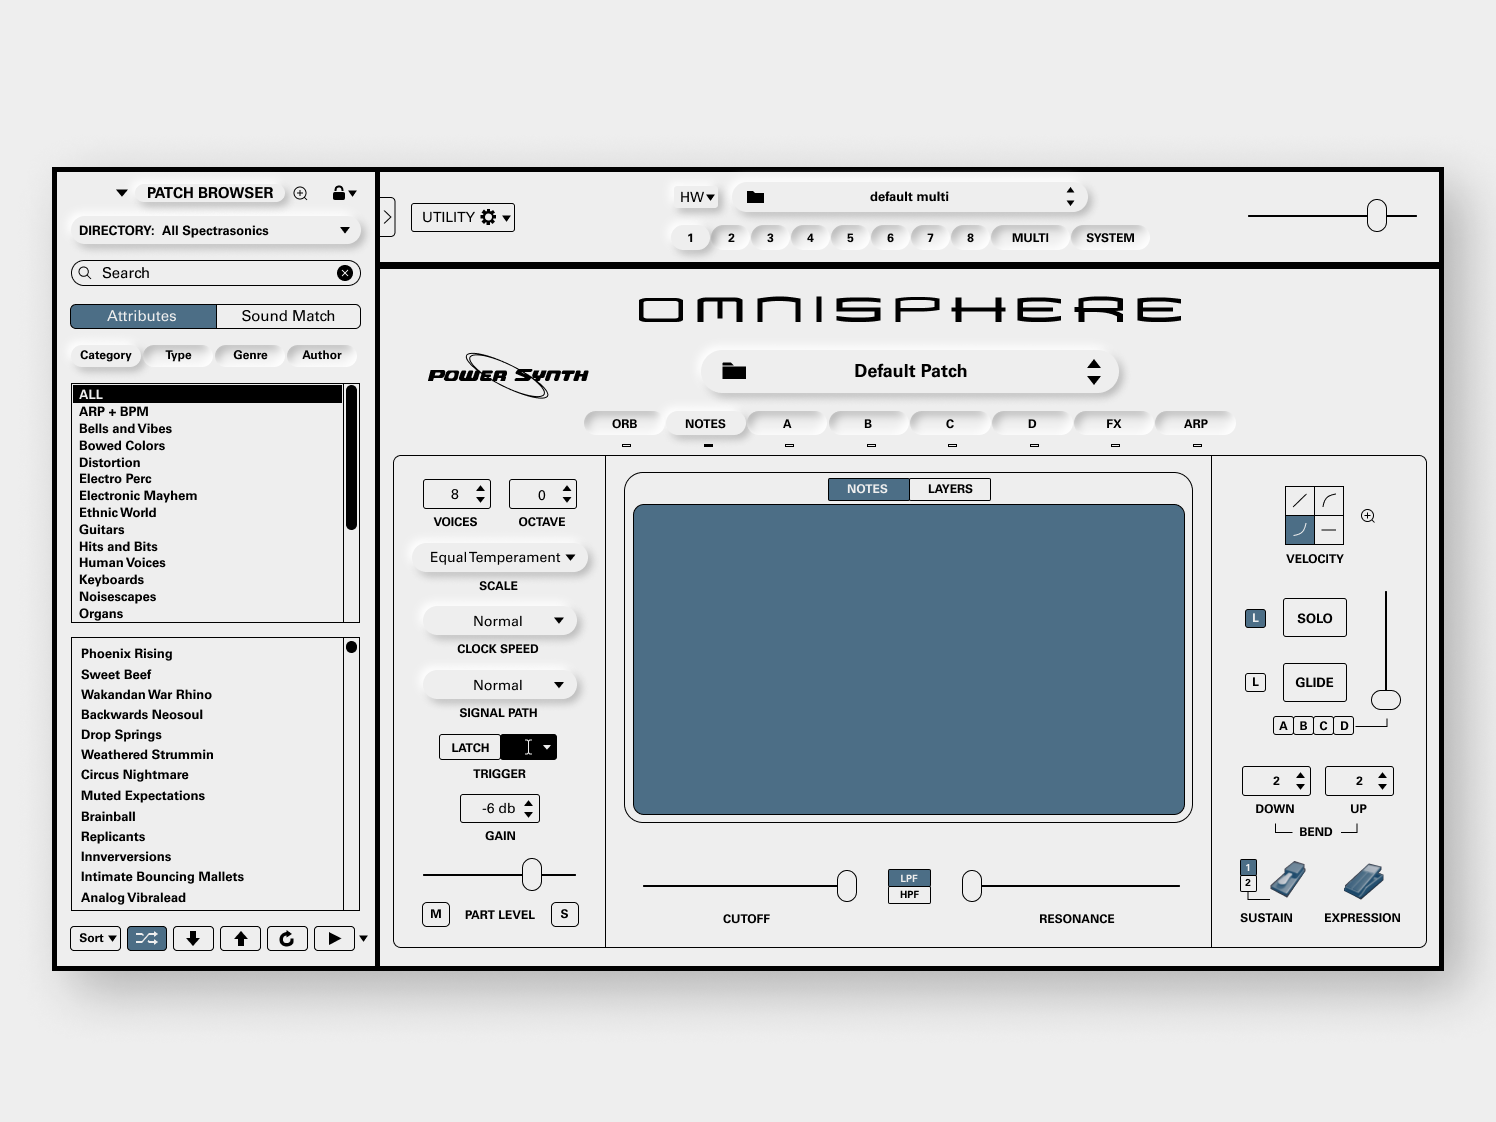This screenshot has width=1496, height=1122.
Task: Open the HW dropdown
Action: (x=697, y=197)
